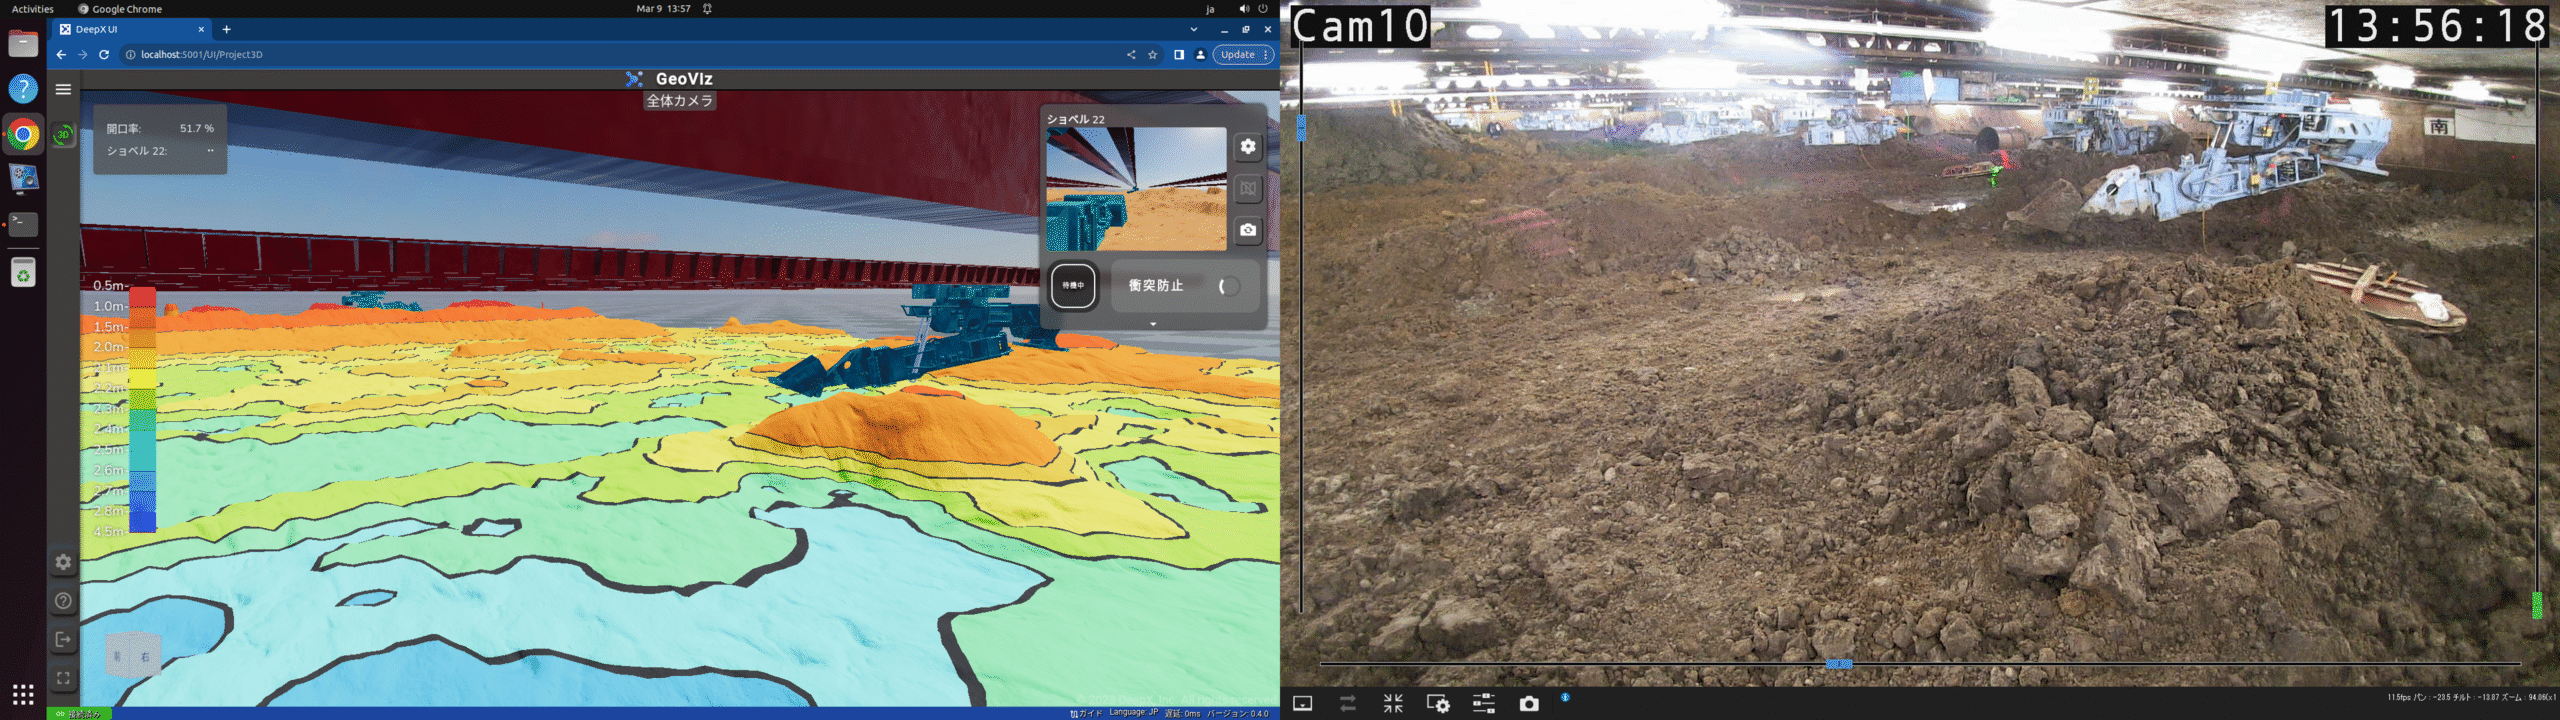Open the sidebar help question icon
Image resolution: width=2560 pixels, height=720 pixels.
pyautogui.click(x=63, y=600)
